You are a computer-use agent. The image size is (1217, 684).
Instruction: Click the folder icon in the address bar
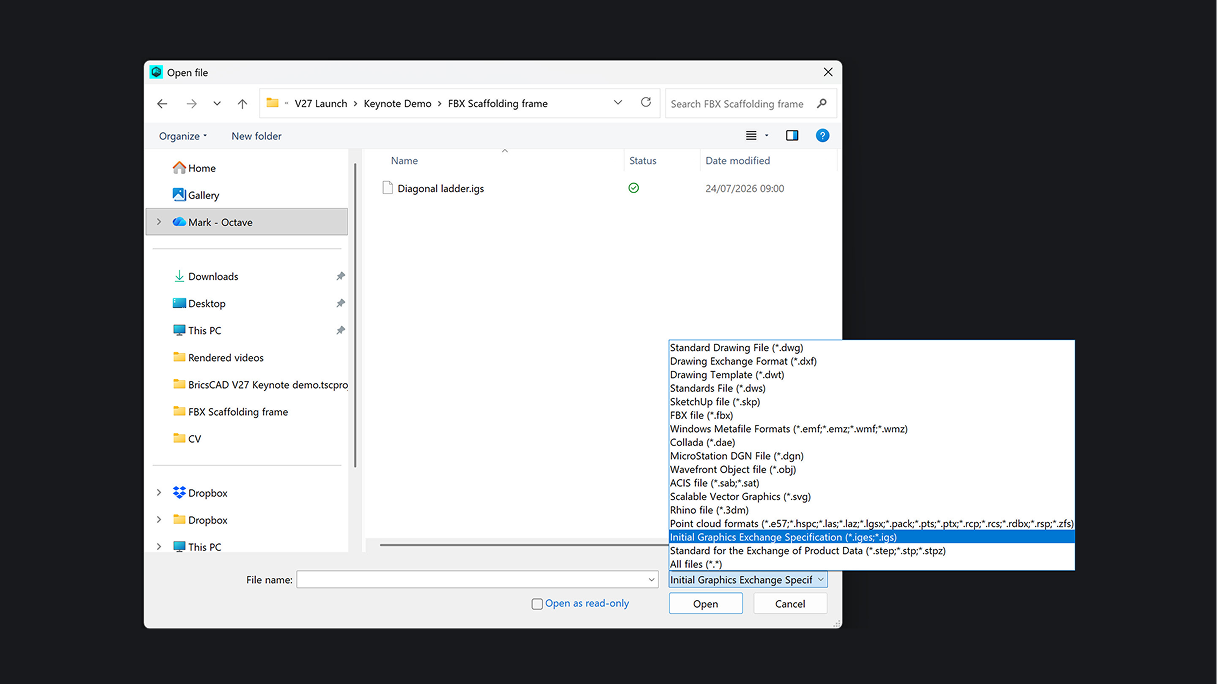click(272, 103)
